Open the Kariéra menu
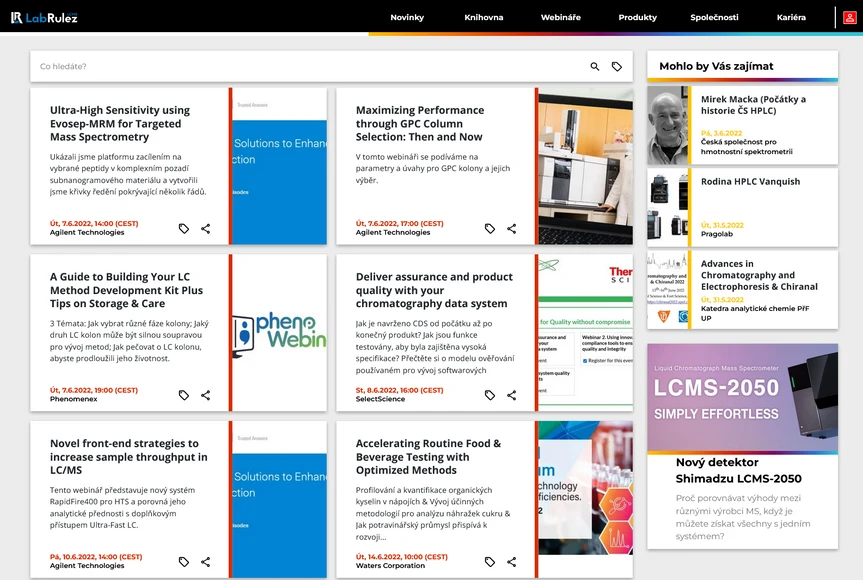The height and width of the screenshot is (580, 863). click(791, 18)
